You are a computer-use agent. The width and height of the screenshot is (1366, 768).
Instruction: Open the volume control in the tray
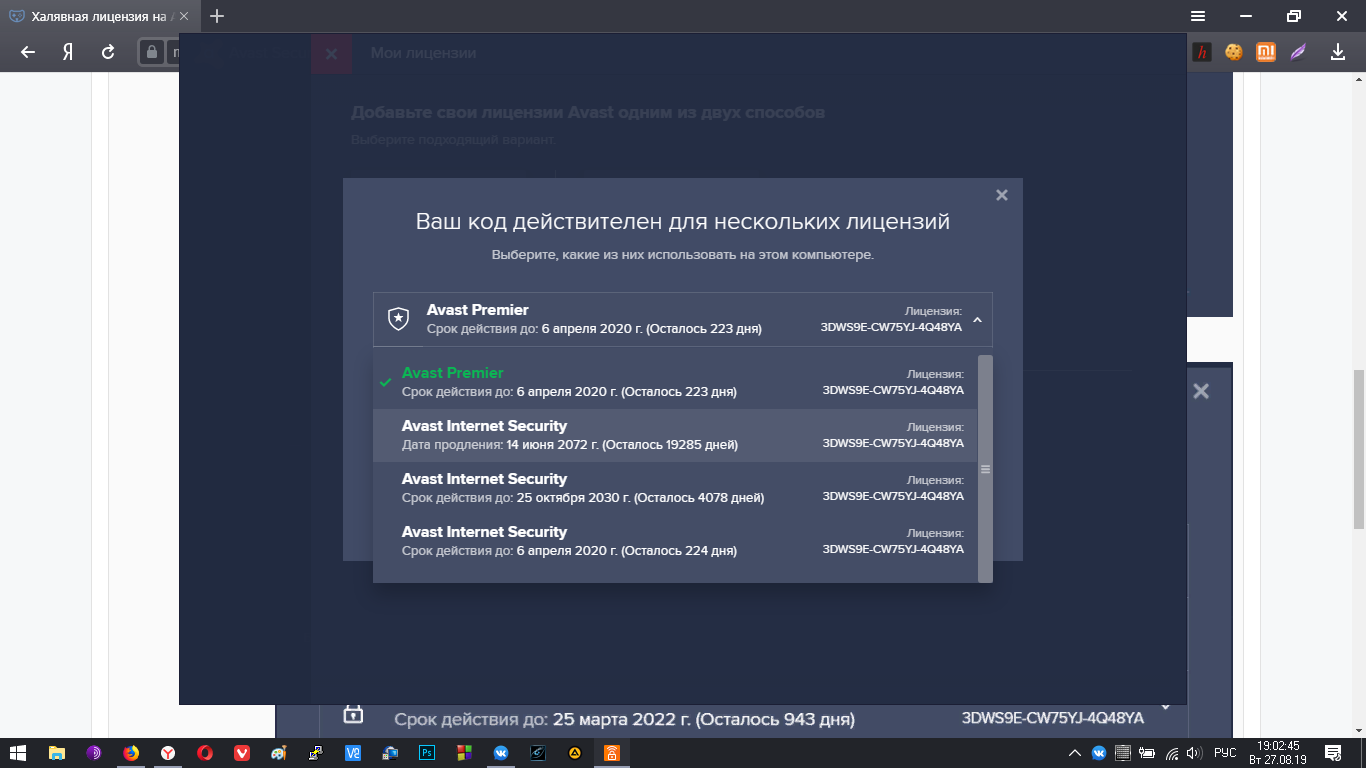1194,753
